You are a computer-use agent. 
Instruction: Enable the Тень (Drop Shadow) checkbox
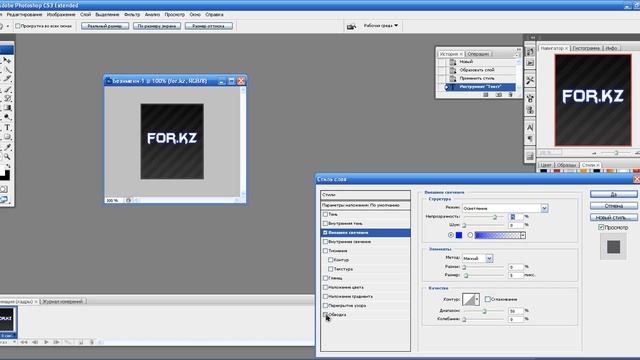tap(325, 214)
